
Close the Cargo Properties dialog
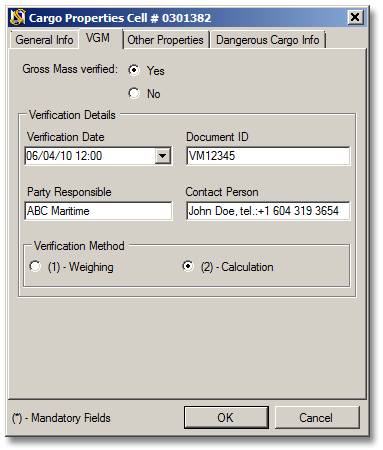[x=355, y=17]
